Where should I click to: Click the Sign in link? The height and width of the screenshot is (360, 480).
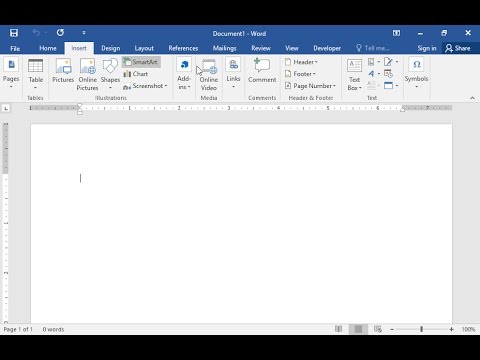(427, 48)
